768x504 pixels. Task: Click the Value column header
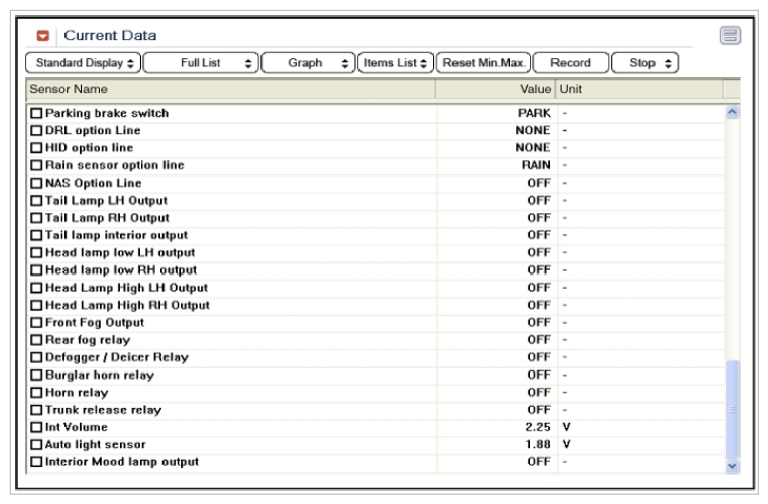[495, 89]
